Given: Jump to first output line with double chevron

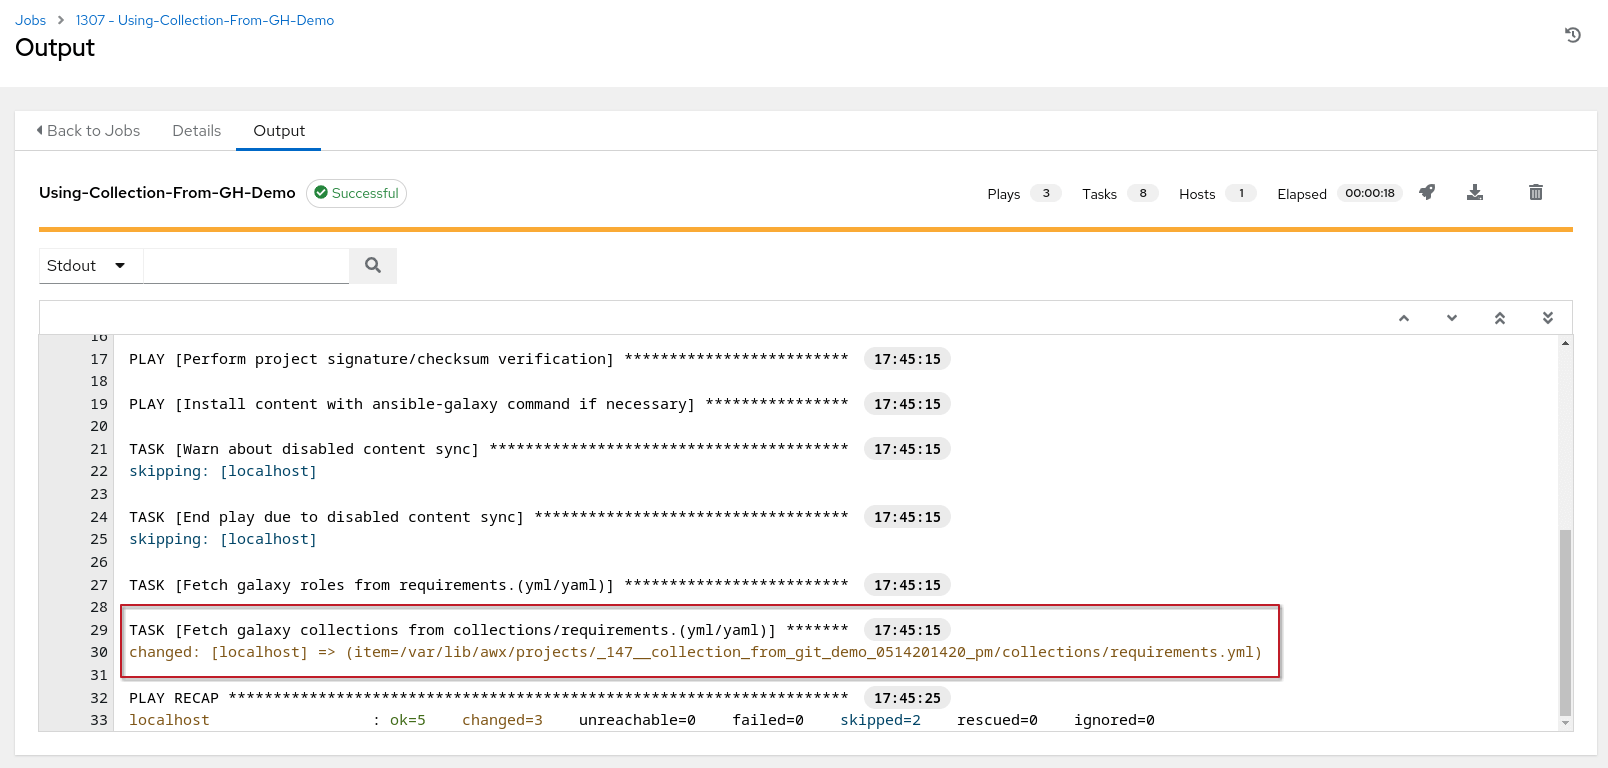Looking at the screenshot, I should click(x=1499, y=318).
